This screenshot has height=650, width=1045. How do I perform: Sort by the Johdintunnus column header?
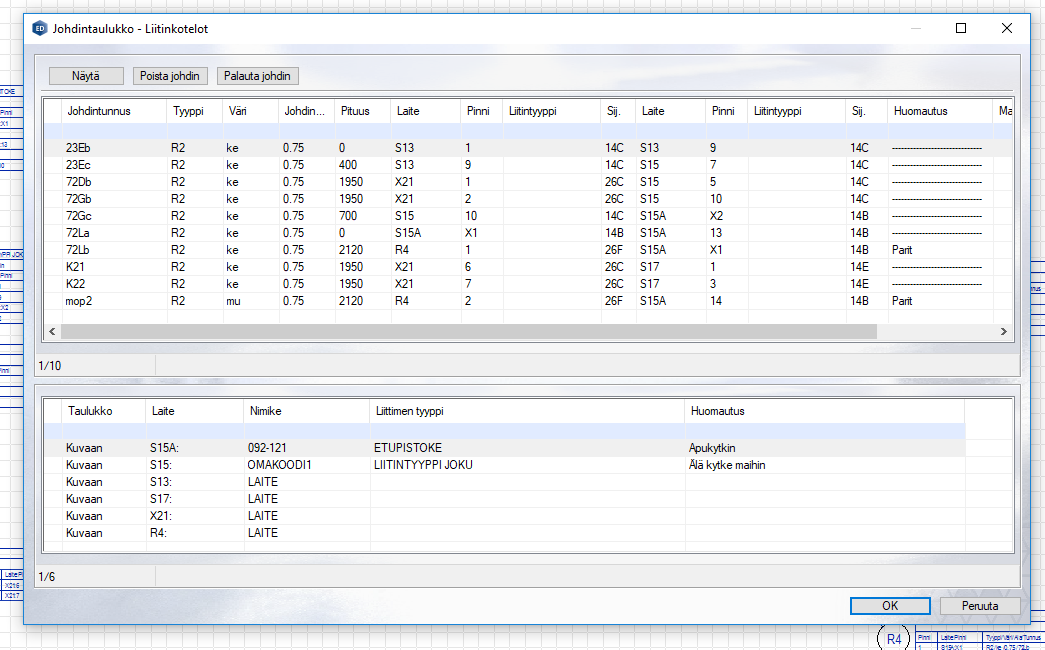[99, 111]
